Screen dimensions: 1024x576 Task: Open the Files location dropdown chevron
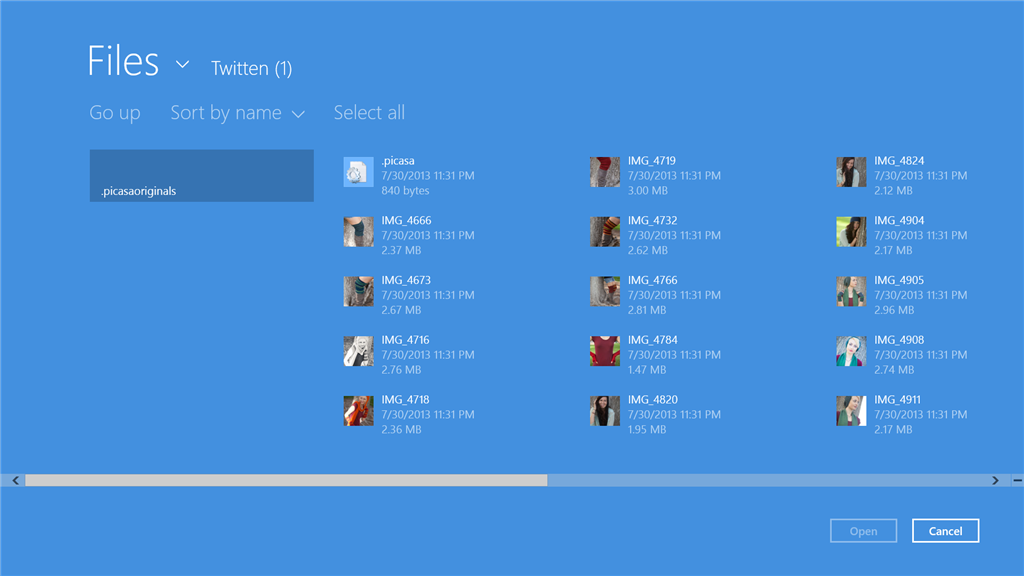tap(182, 64)
